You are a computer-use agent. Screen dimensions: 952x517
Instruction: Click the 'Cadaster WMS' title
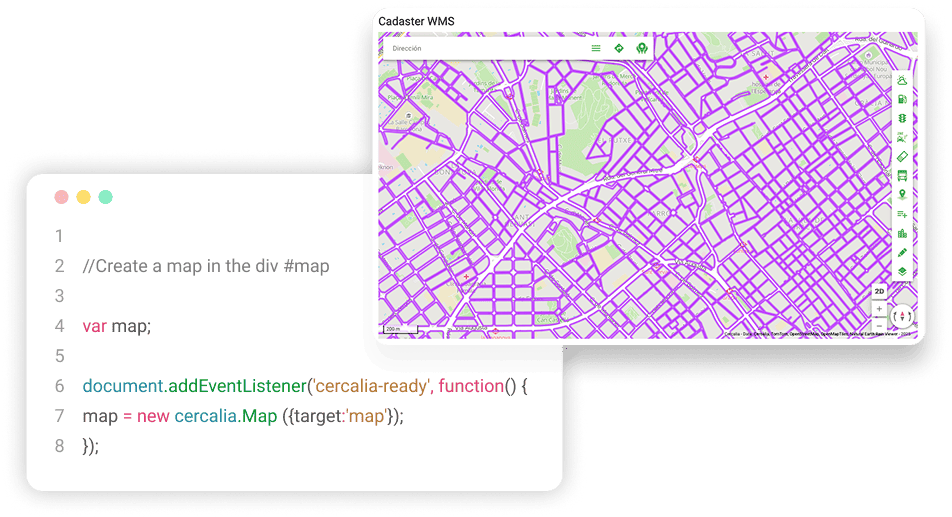[416, 21]
